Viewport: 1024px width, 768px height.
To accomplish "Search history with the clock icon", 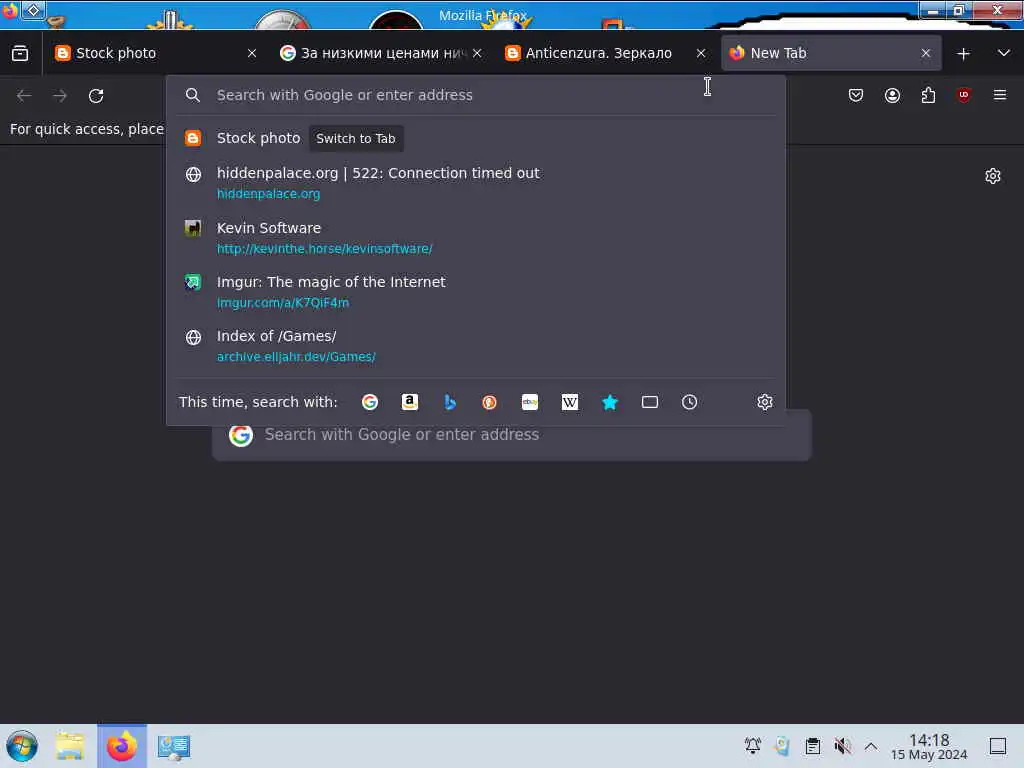I will (x=690, y=402).
